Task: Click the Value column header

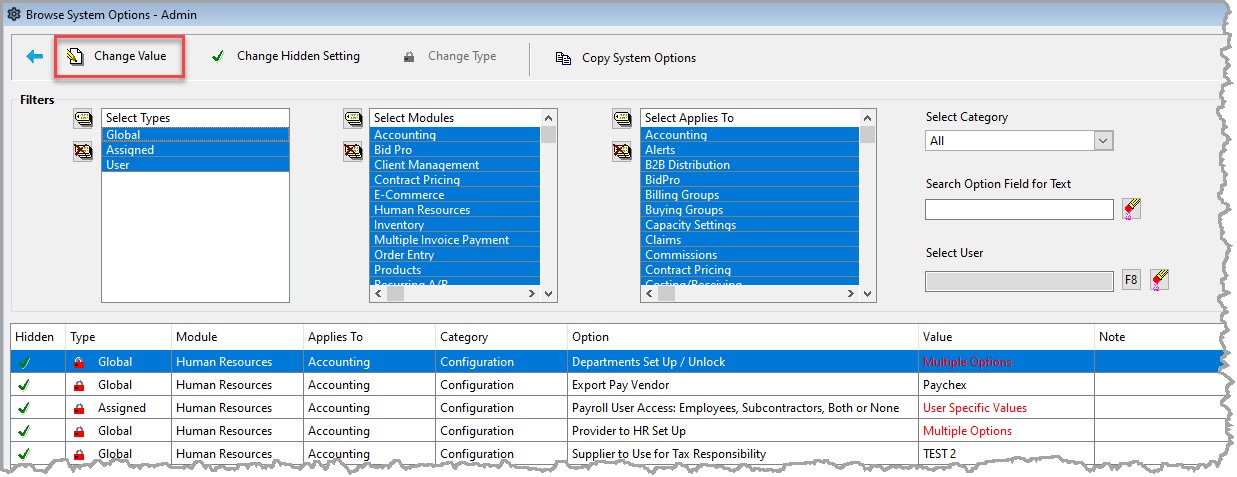Action: 1006,337
